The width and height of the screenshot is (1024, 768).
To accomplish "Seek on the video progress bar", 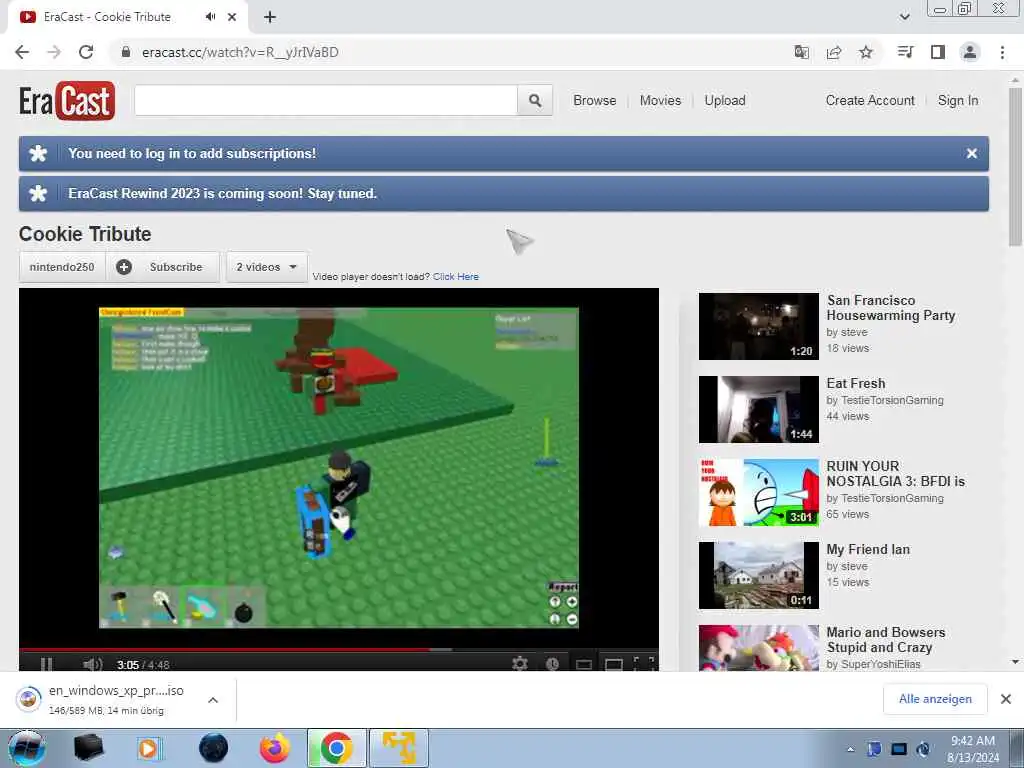I will (338, 650).
